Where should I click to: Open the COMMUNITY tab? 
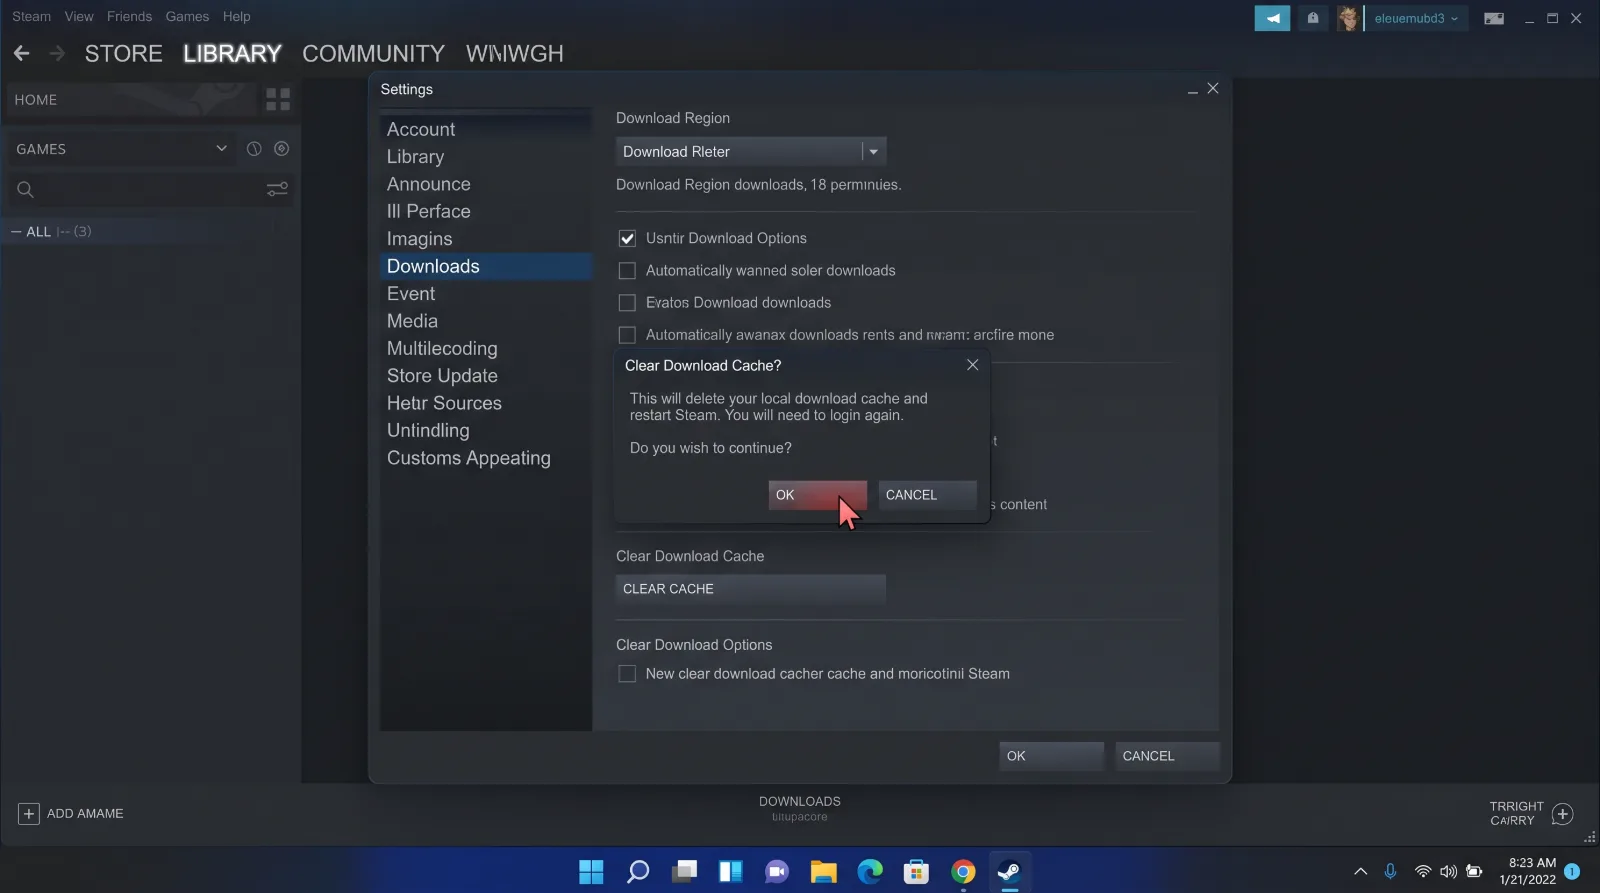click(374, 53)
